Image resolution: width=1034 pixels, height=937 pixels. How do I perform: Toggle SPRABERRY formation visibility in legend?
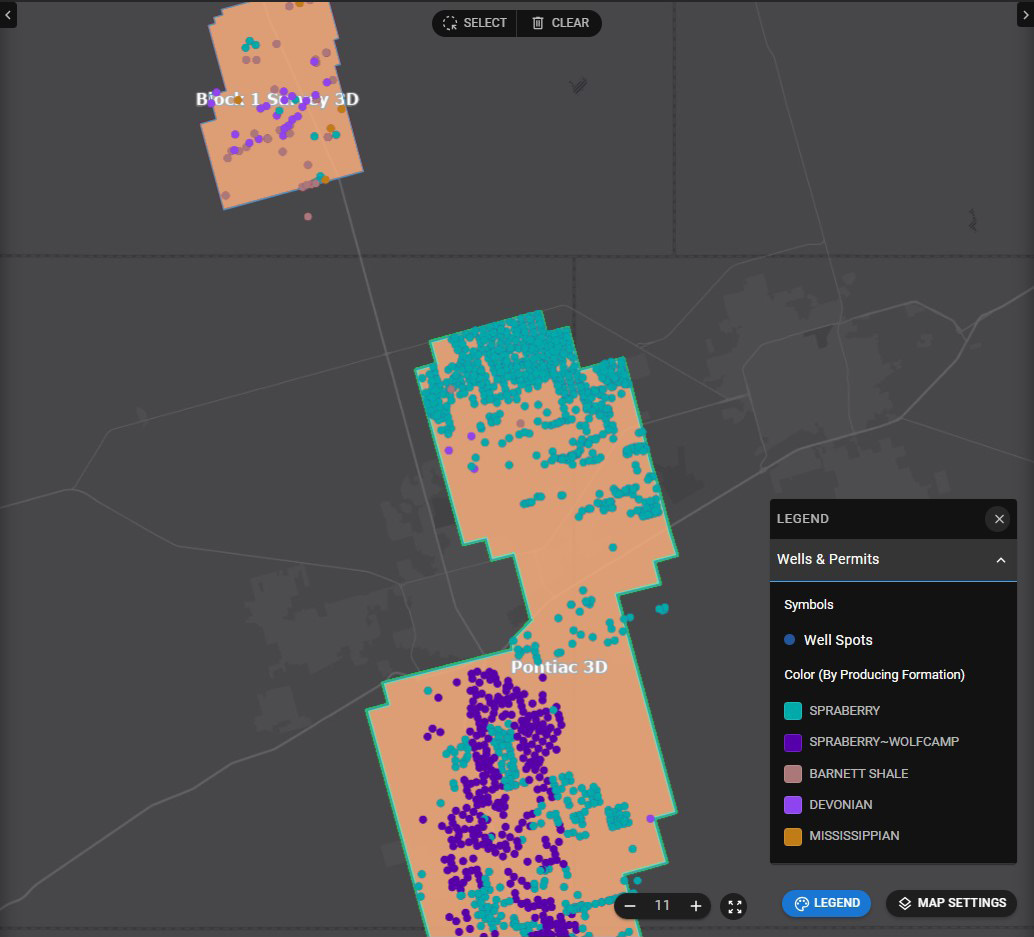792,710
